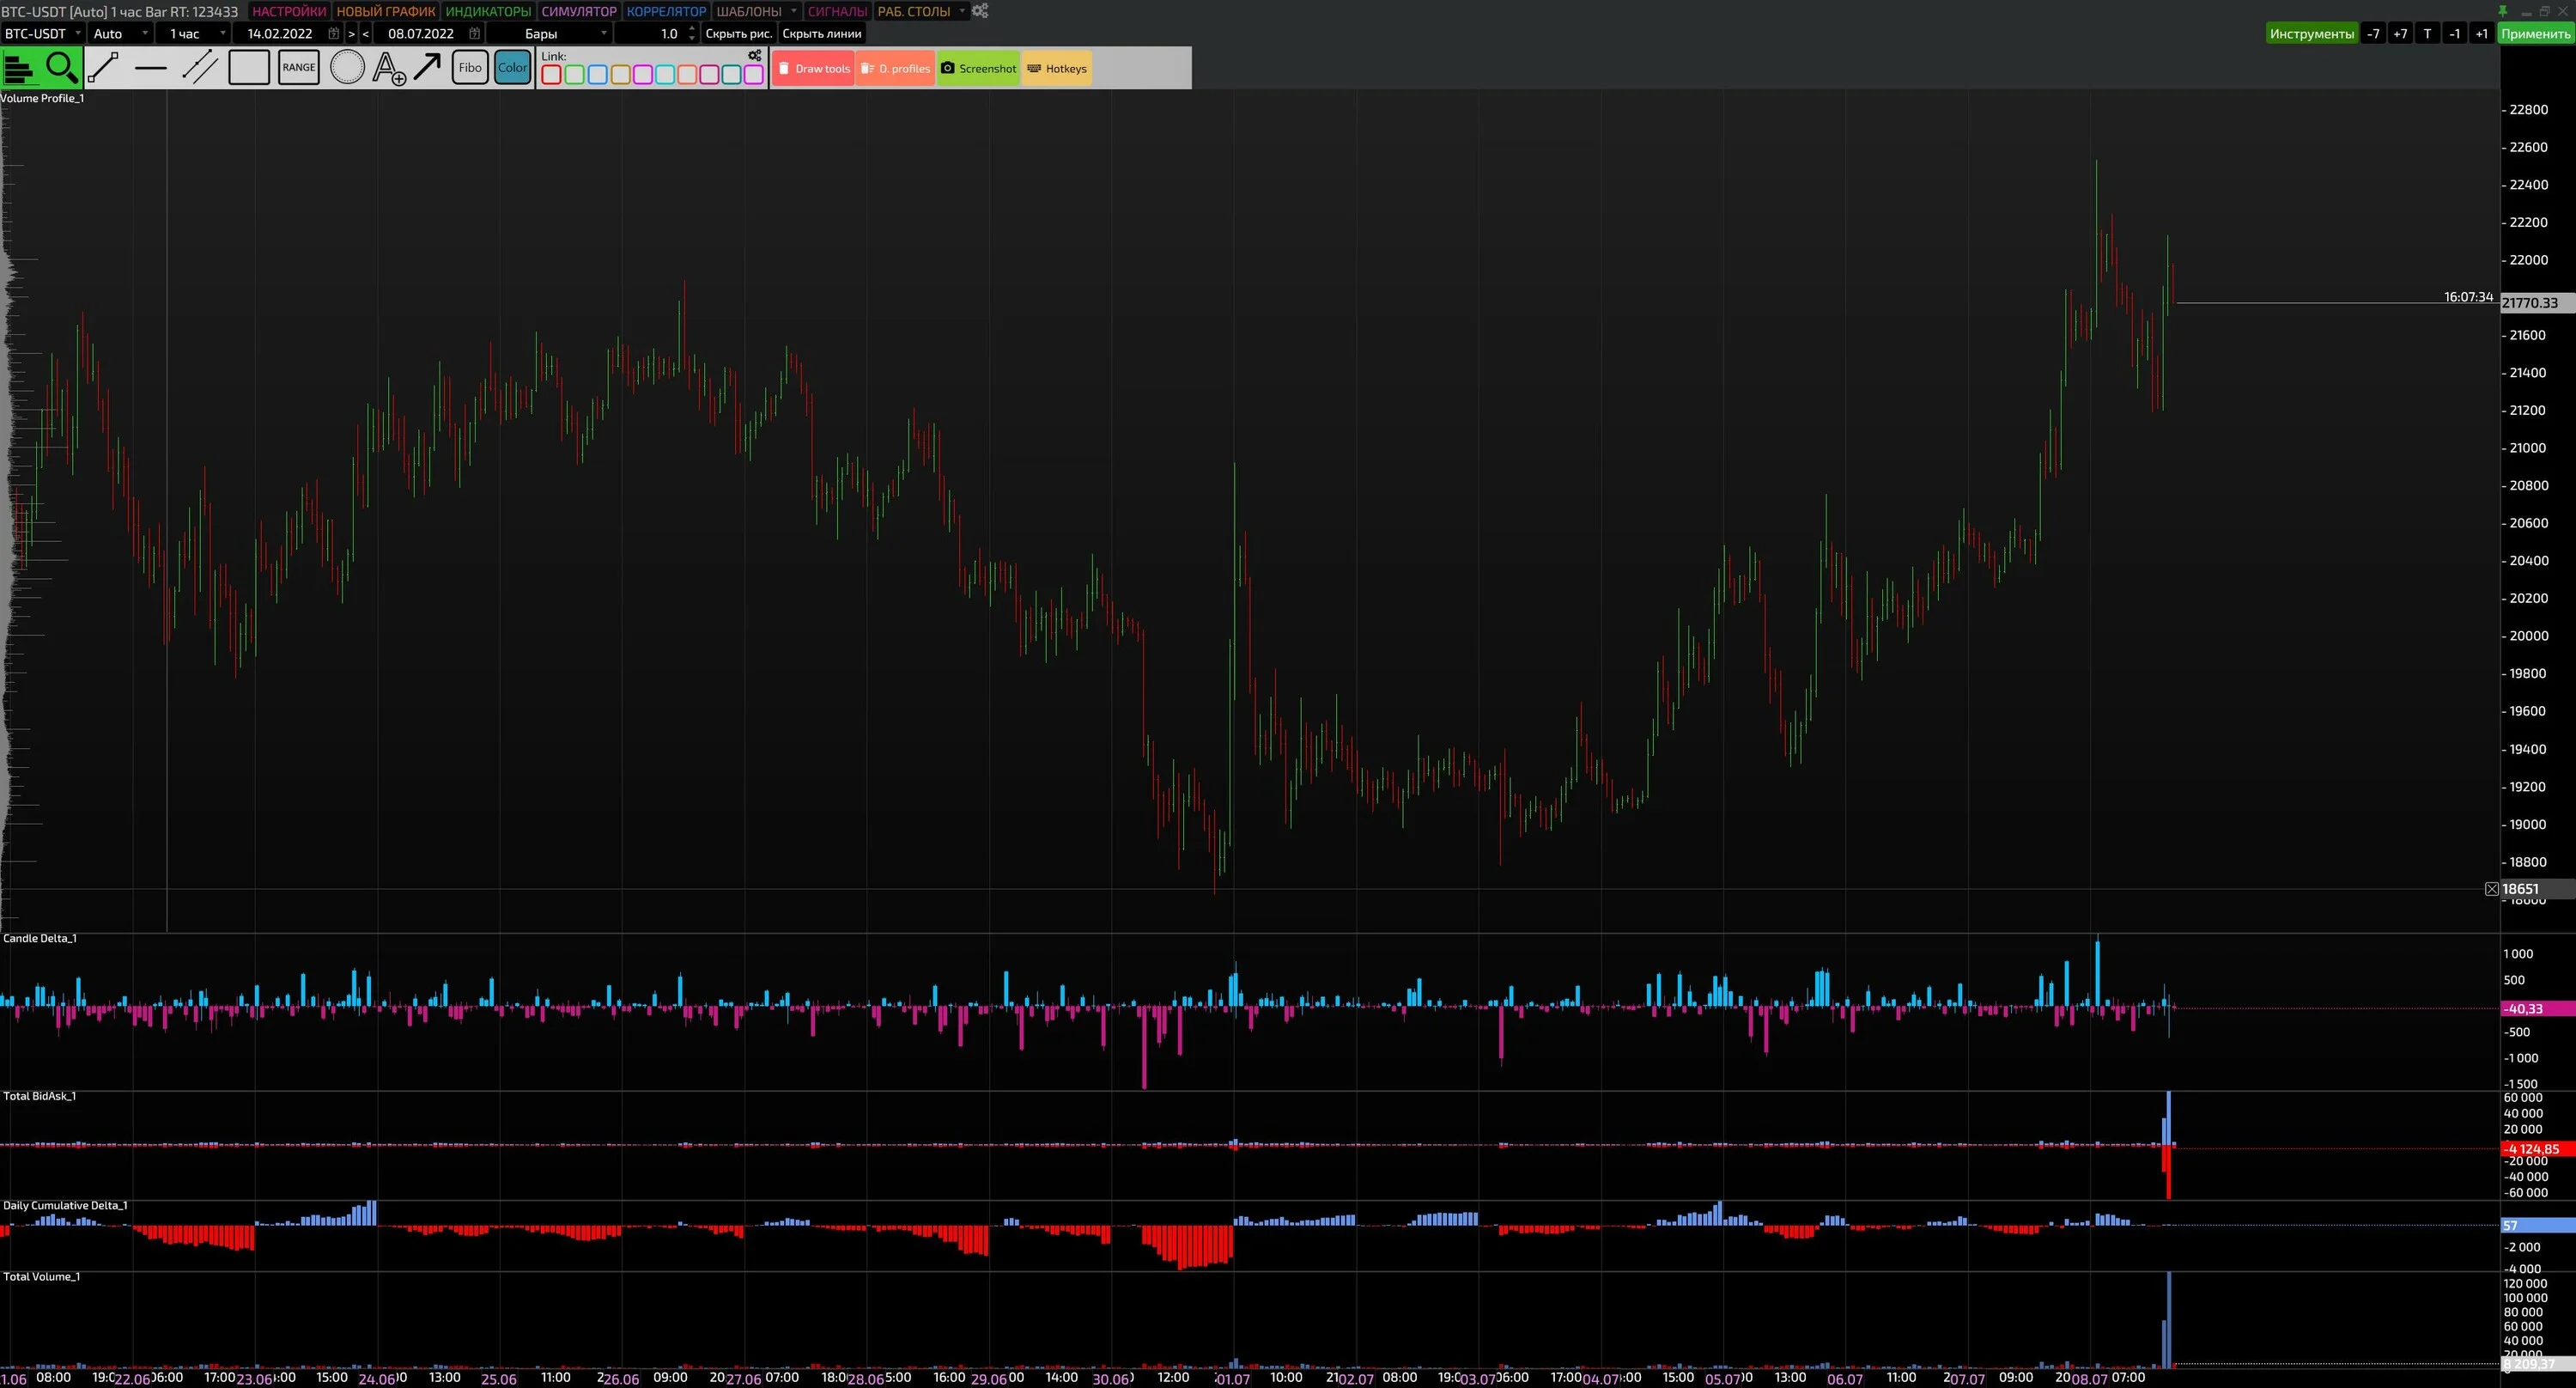This screenshot has width=2576, height=1388.
Task: Pick the arrow drawing tool
Action: pyautogui.click(x=428, y=68)
